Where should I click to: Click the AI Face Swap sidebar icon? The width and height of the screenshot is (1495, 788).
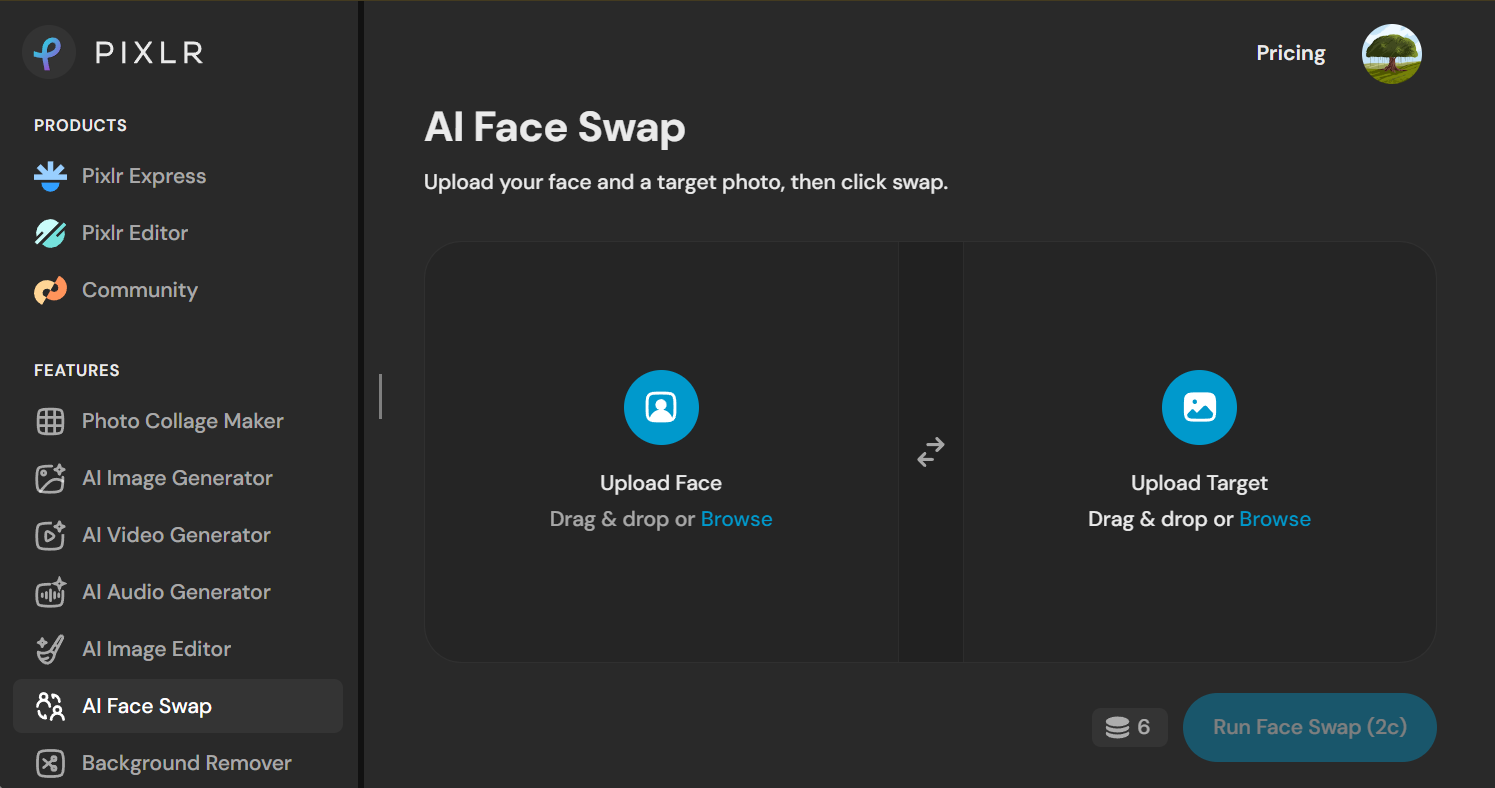pyautogui.click(x=50, y=706)
